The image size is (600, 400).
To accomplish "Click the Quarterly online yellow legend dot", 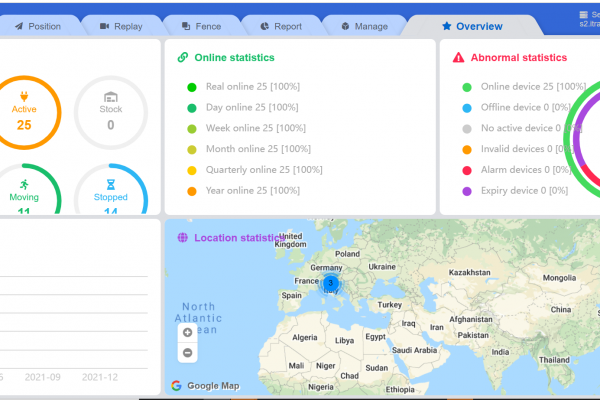I will coord(192,171).
